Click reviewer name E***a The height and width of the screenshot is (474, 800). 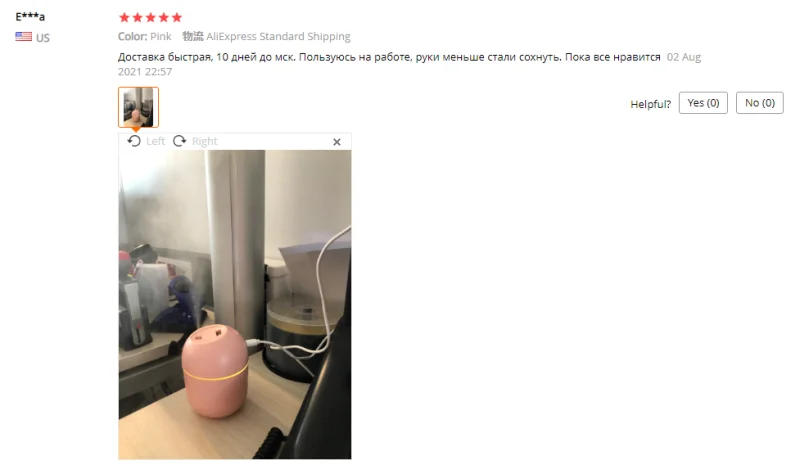pos(30,17)
